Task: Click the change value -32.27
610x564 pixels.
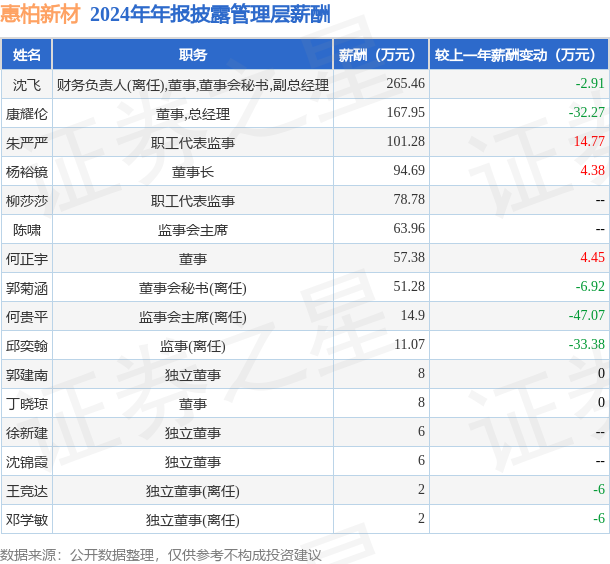Action: 587,112
